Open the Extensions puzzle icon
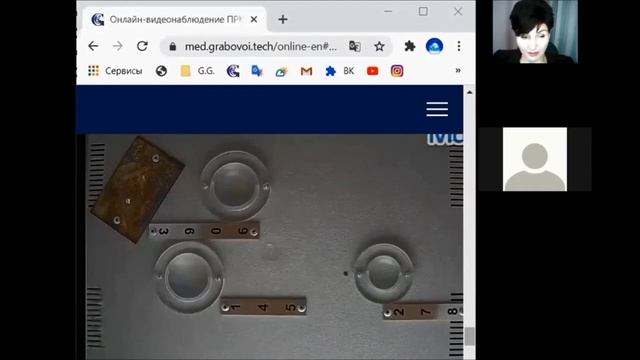The image size is (640, 360). pyautogui.click(x=410, y=46)
